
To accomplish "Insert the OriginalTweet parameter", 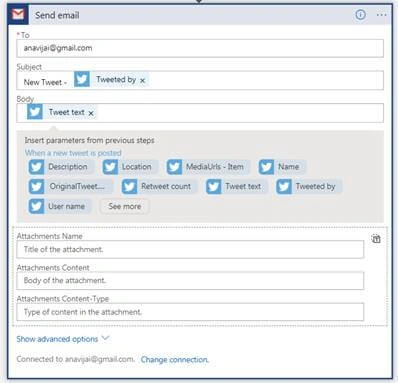I will (x=70, y=186).
